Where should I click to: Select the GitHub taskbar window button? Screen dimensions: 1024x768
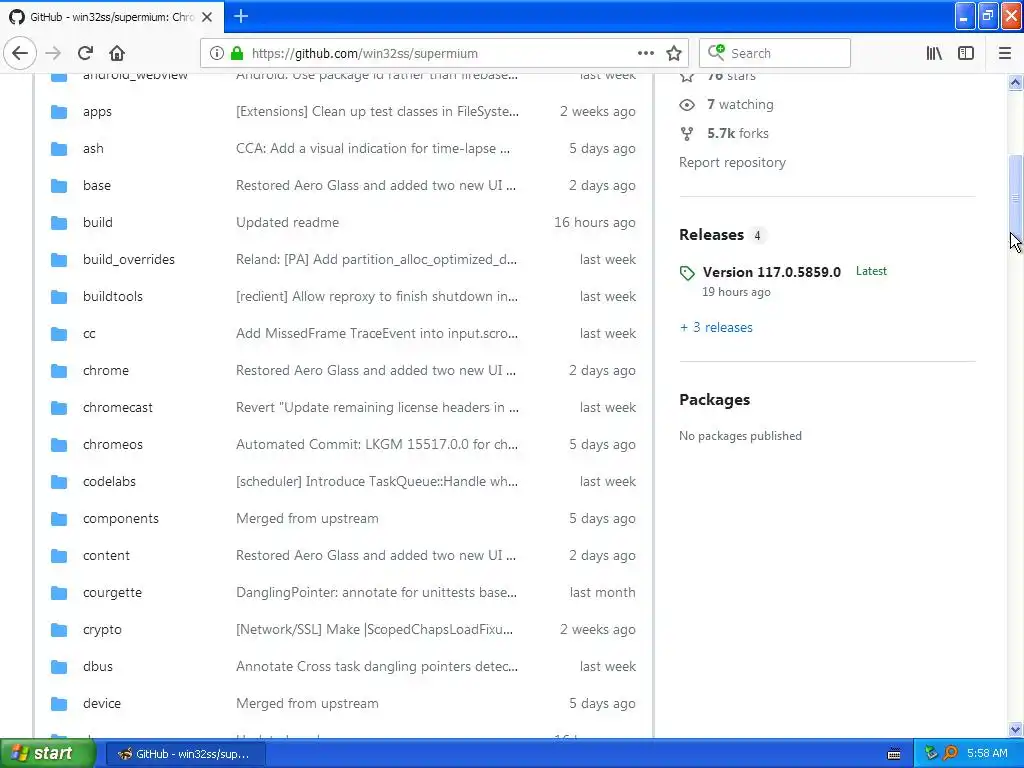pos(184,754)
